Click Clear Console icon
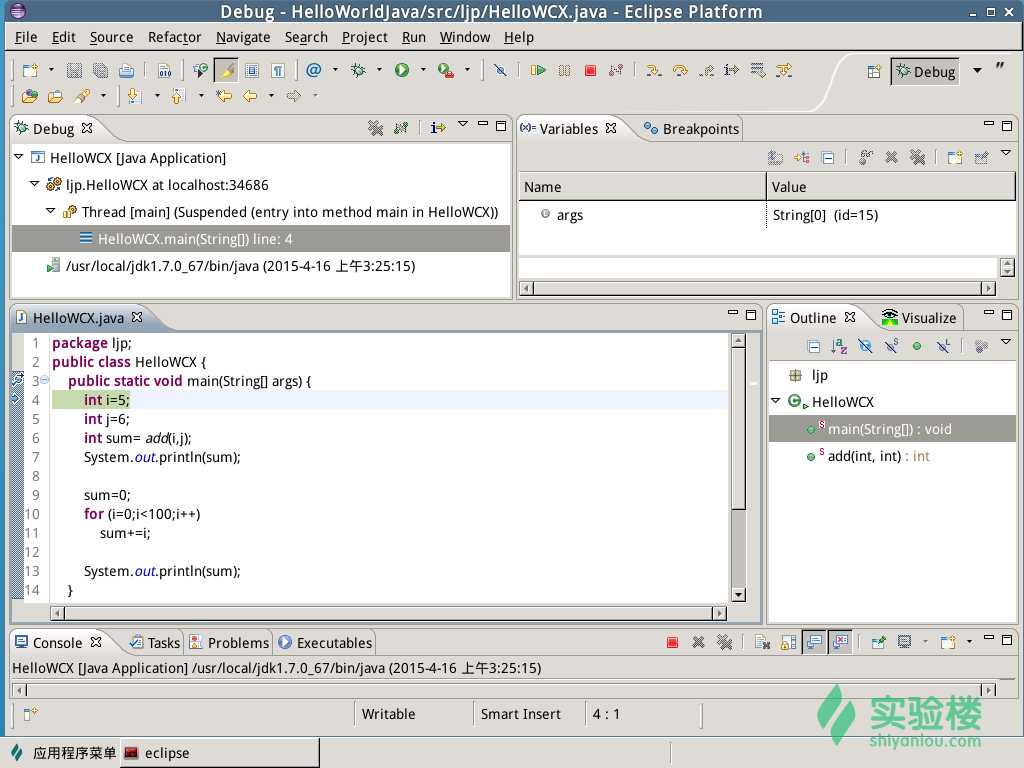Image resolution: width=1024 pixels, height=768 pixels. [x=762, y=643]
